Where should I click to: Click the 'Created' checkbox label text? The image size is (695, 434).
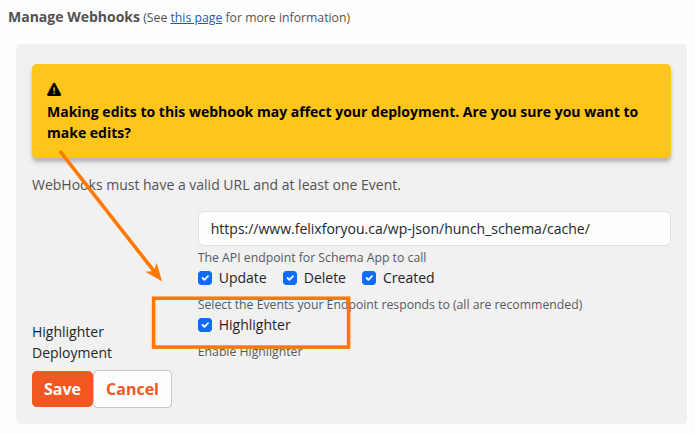click(409, 278)
